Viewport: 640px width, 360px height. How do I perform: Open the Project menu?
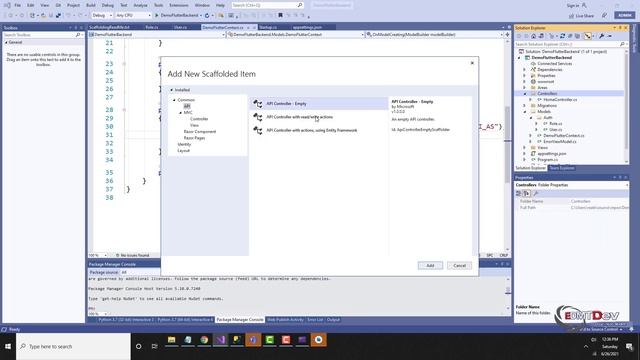coord(73,5)
